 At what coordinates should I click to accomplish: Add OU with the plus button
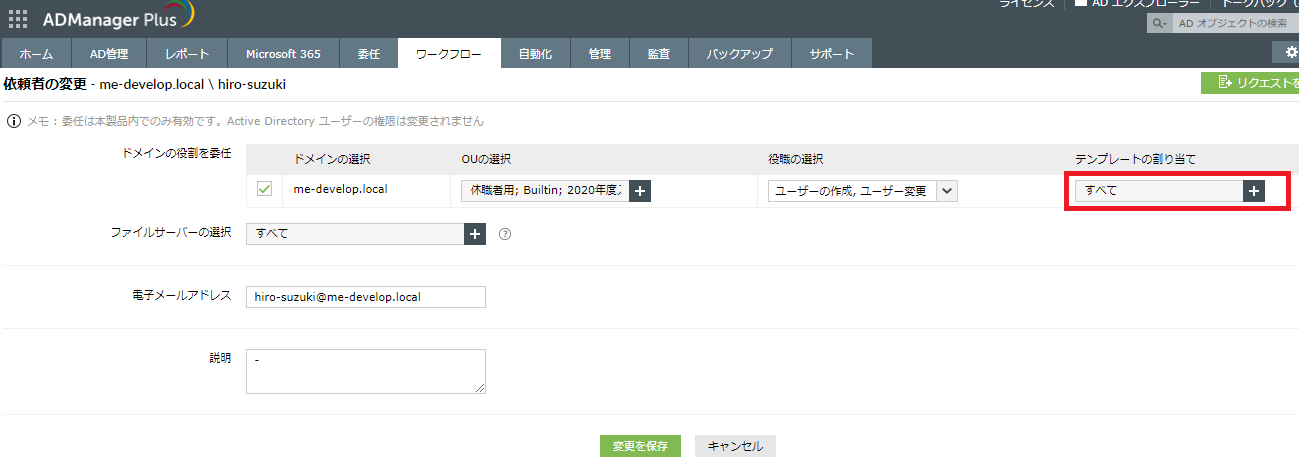640,191
